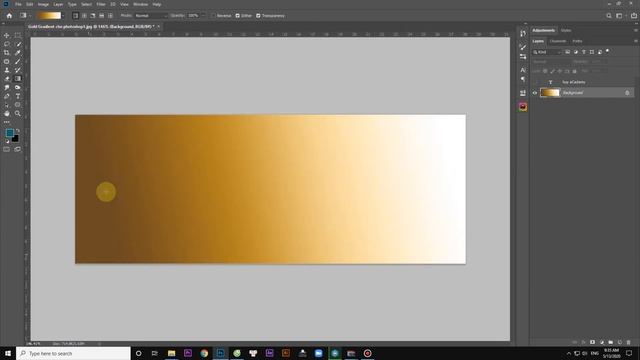Image resolution: width=640 pixels, height=360 pixels.
Task: Select the Zoom tool
Action: (18, 113)
